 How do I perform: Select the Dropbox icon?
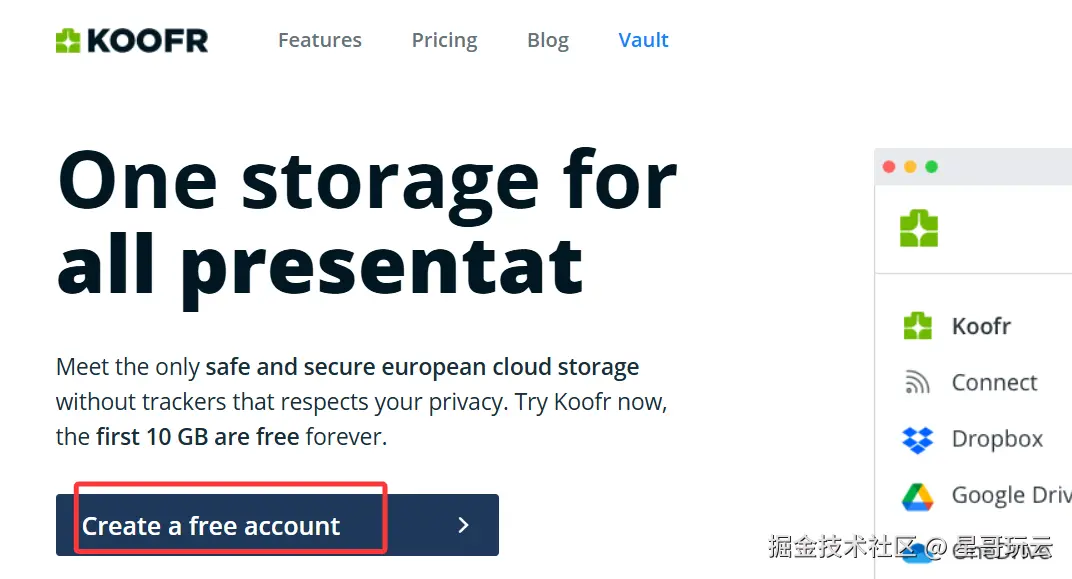(x=917, y=440)
